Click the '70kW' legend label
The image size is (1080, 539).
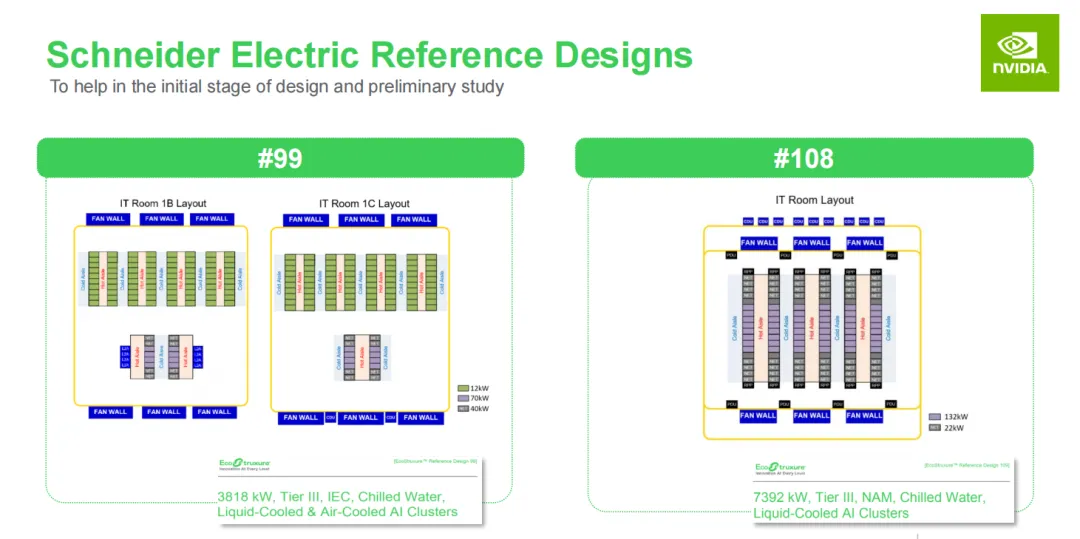tap(479, 398)
